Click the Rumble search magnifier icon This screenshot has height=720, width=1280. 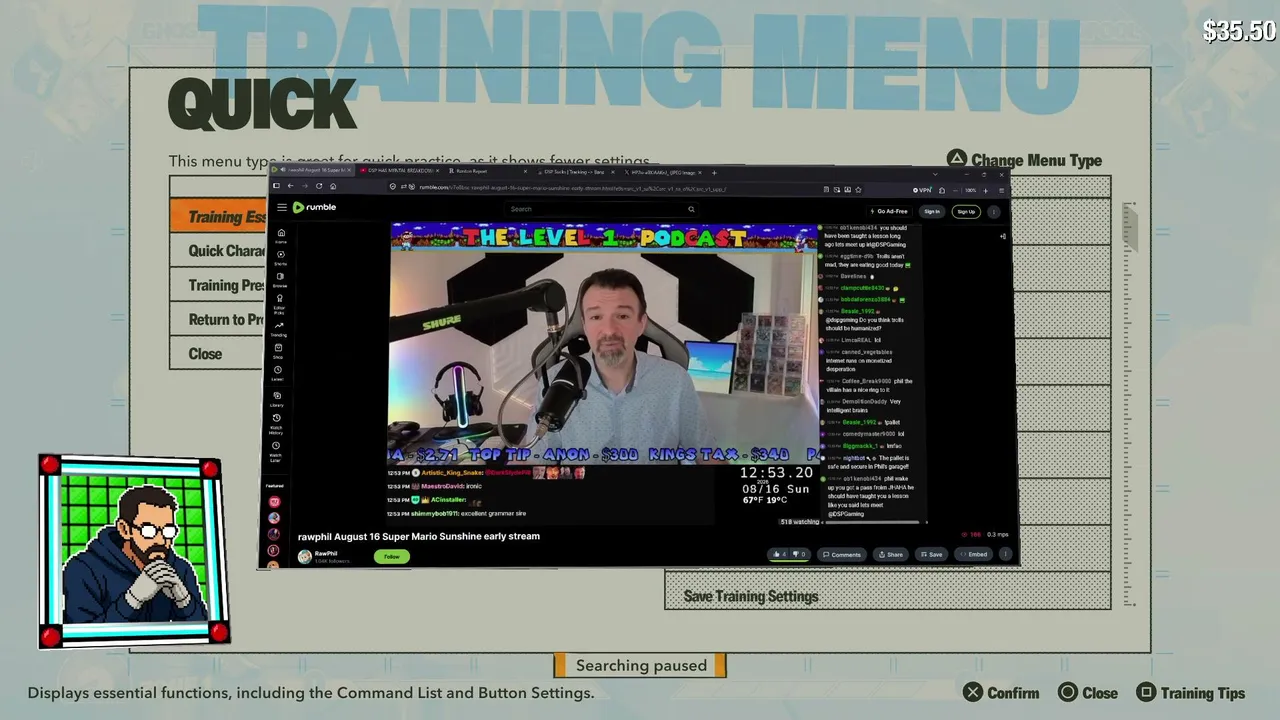pos(690,209)
